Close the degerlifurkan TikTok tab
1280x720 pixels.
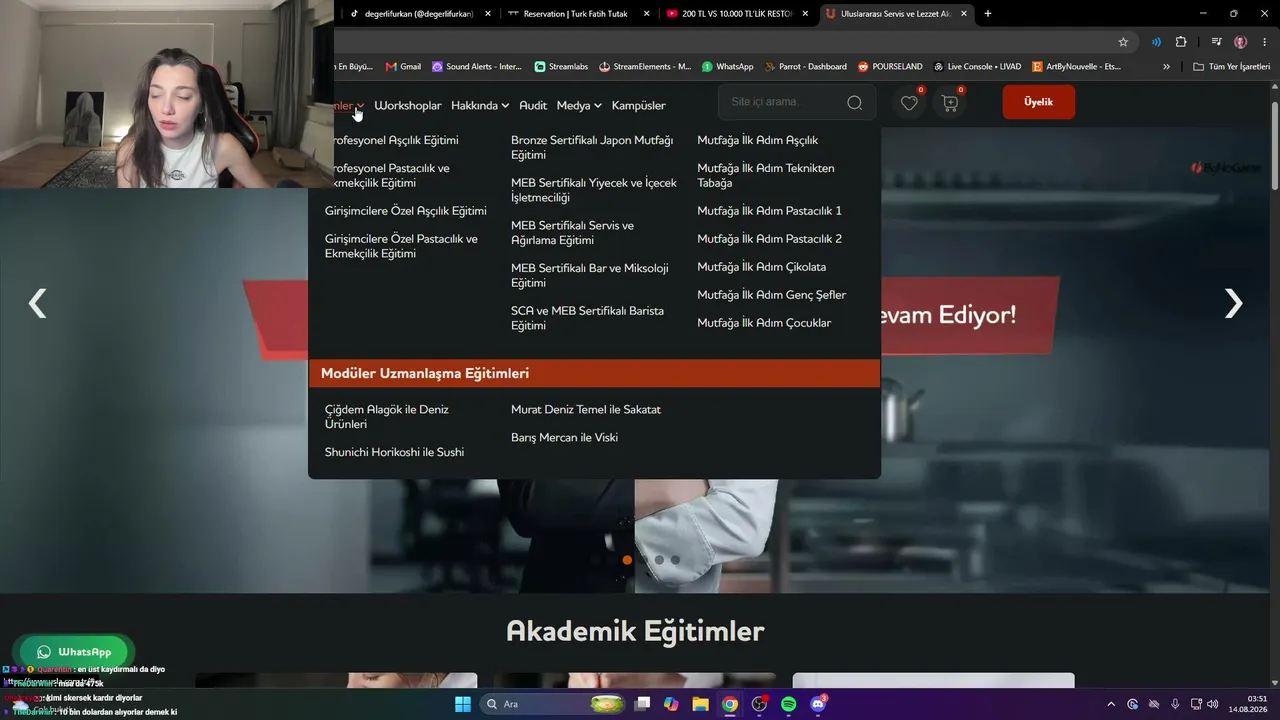click(x=488, y=14)
